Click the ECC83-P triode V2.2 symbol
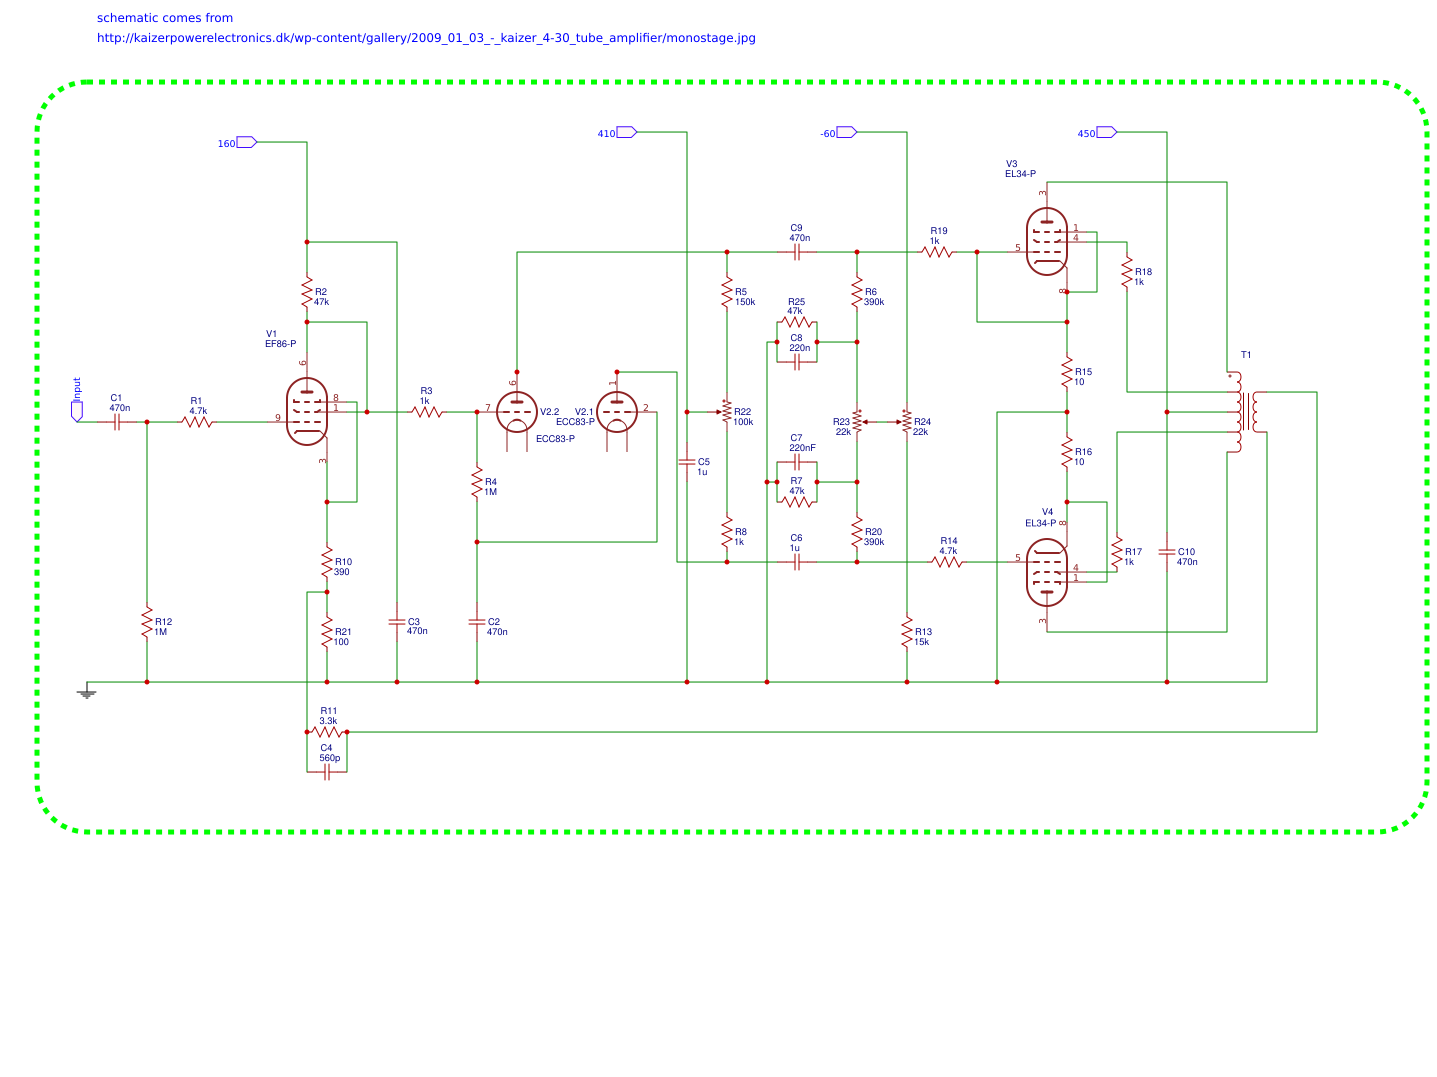The width and height of the screenshot is (1437, 1077). (517, 410)
